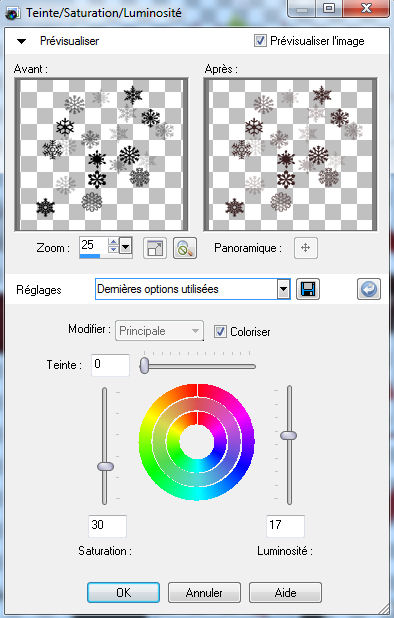Screen dimensions: 394x618
Task: Click the reset to default arrow icon
Action: point(369,290)
